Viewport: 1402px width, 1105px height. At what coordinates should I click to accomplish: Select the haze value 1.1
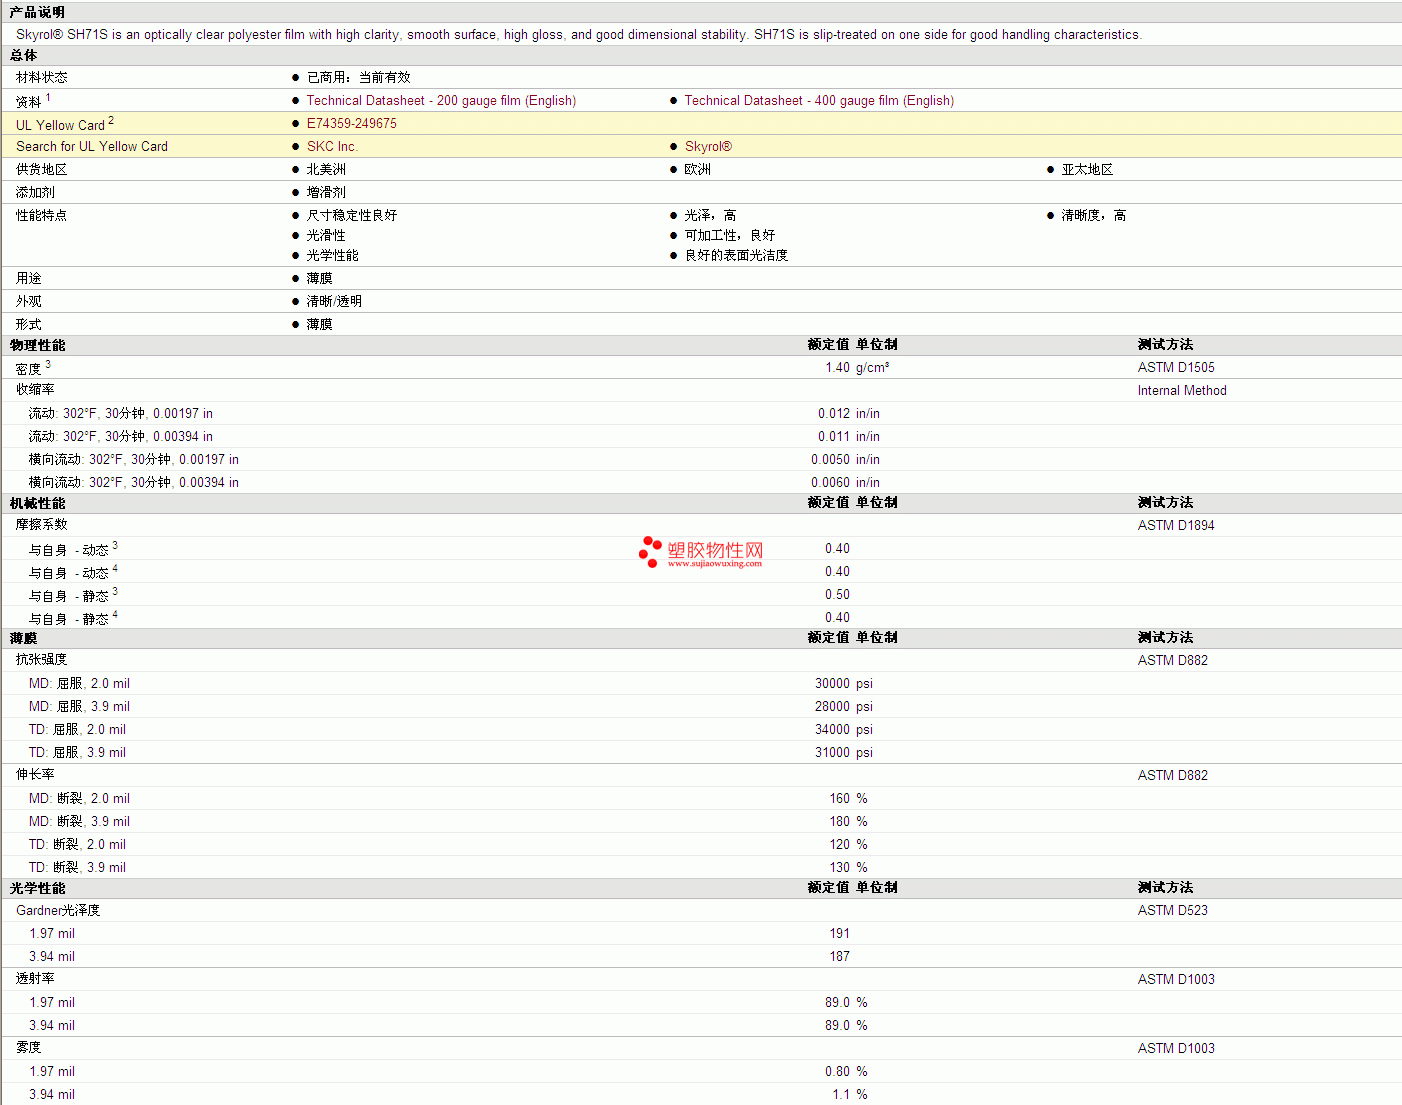pos(841,1094)
